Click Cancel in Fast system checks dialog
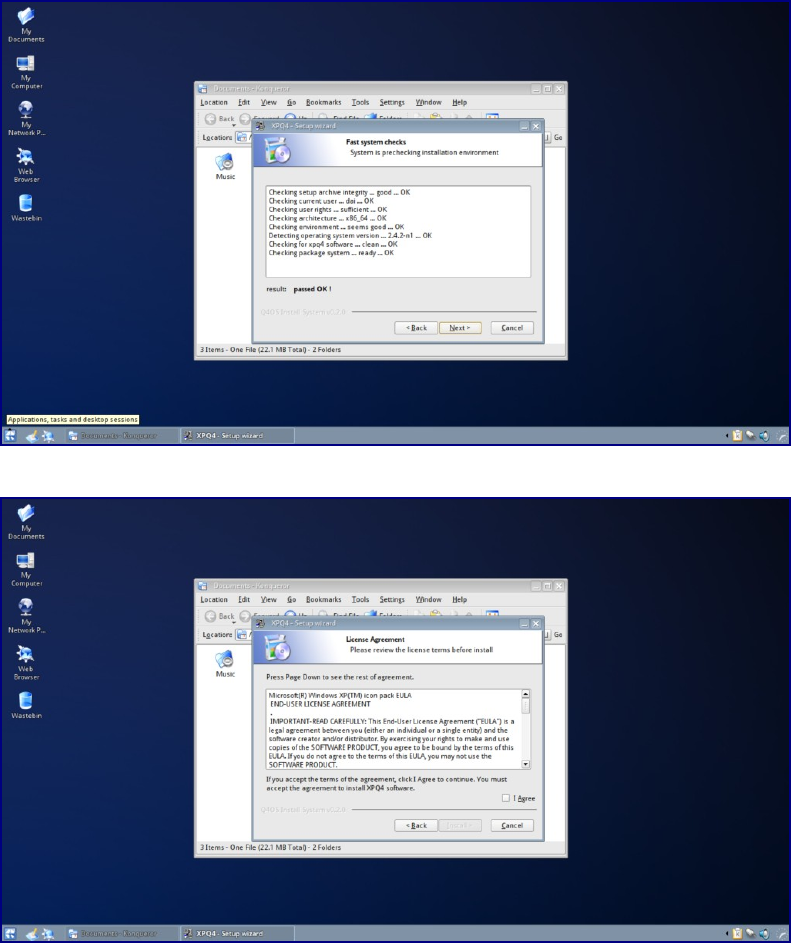 [512, 328]
